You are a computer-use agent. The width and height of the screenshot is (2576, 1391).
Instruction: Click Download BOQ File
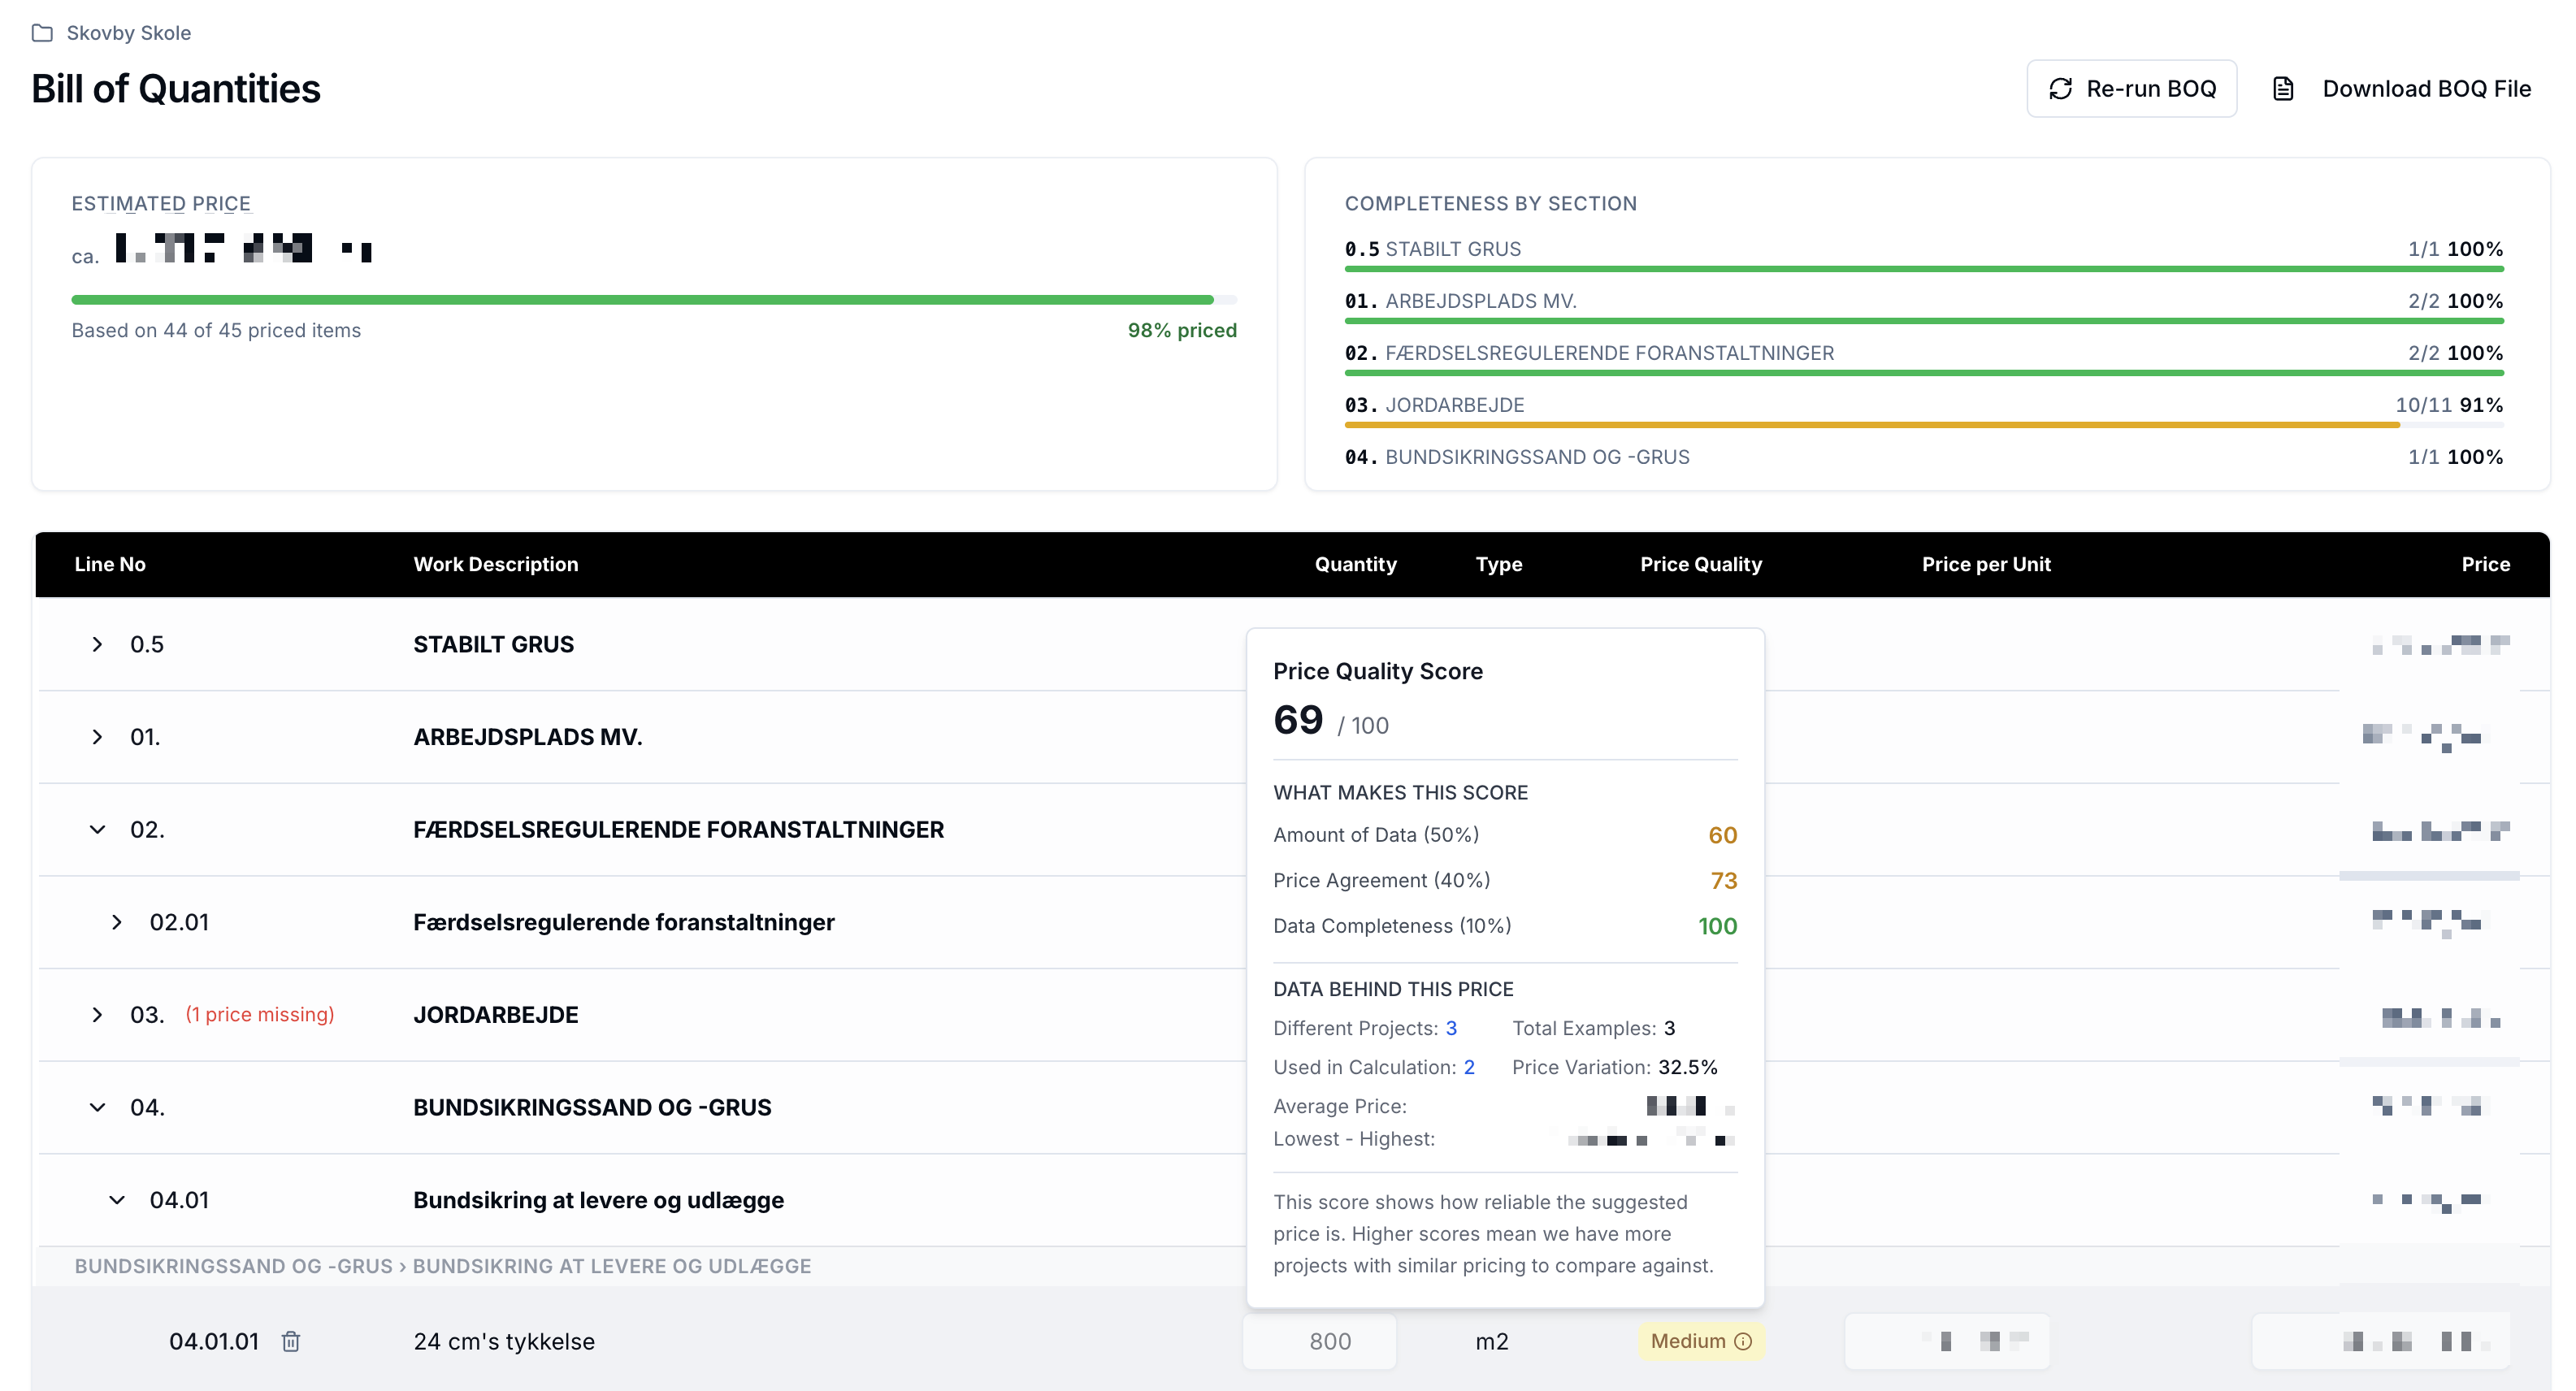(2426, 89)
